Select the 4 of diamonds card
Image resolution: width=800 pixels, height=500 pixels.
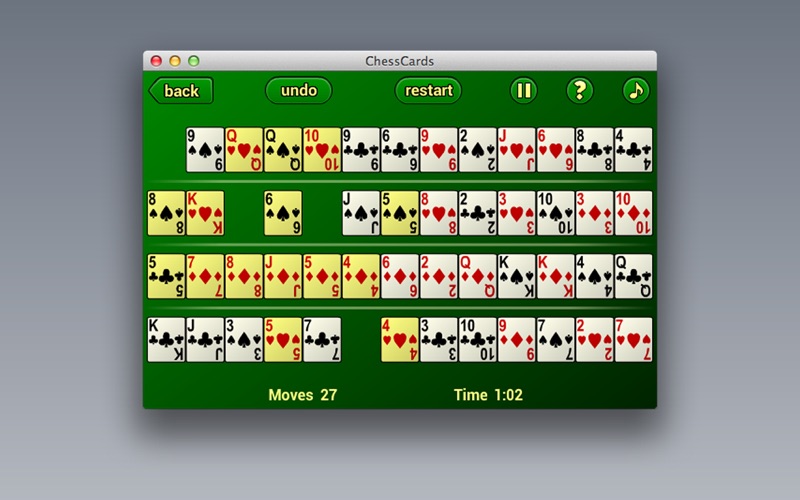click(x=361, y=277)
